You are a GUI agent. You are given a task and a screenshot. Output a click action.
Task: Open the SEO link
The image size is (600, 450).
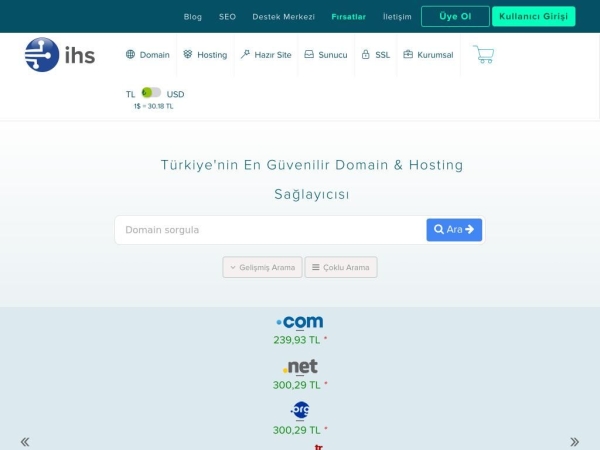click(227, 17)
